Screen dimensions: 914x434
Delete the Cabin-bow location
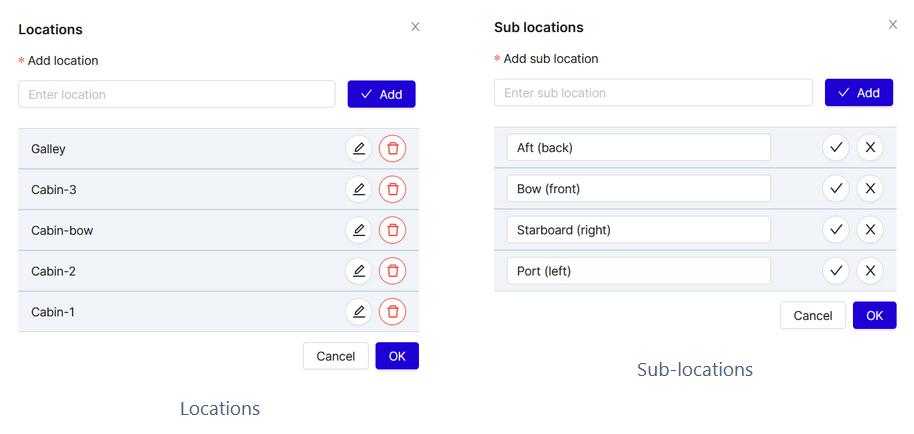tap(392, 230)
